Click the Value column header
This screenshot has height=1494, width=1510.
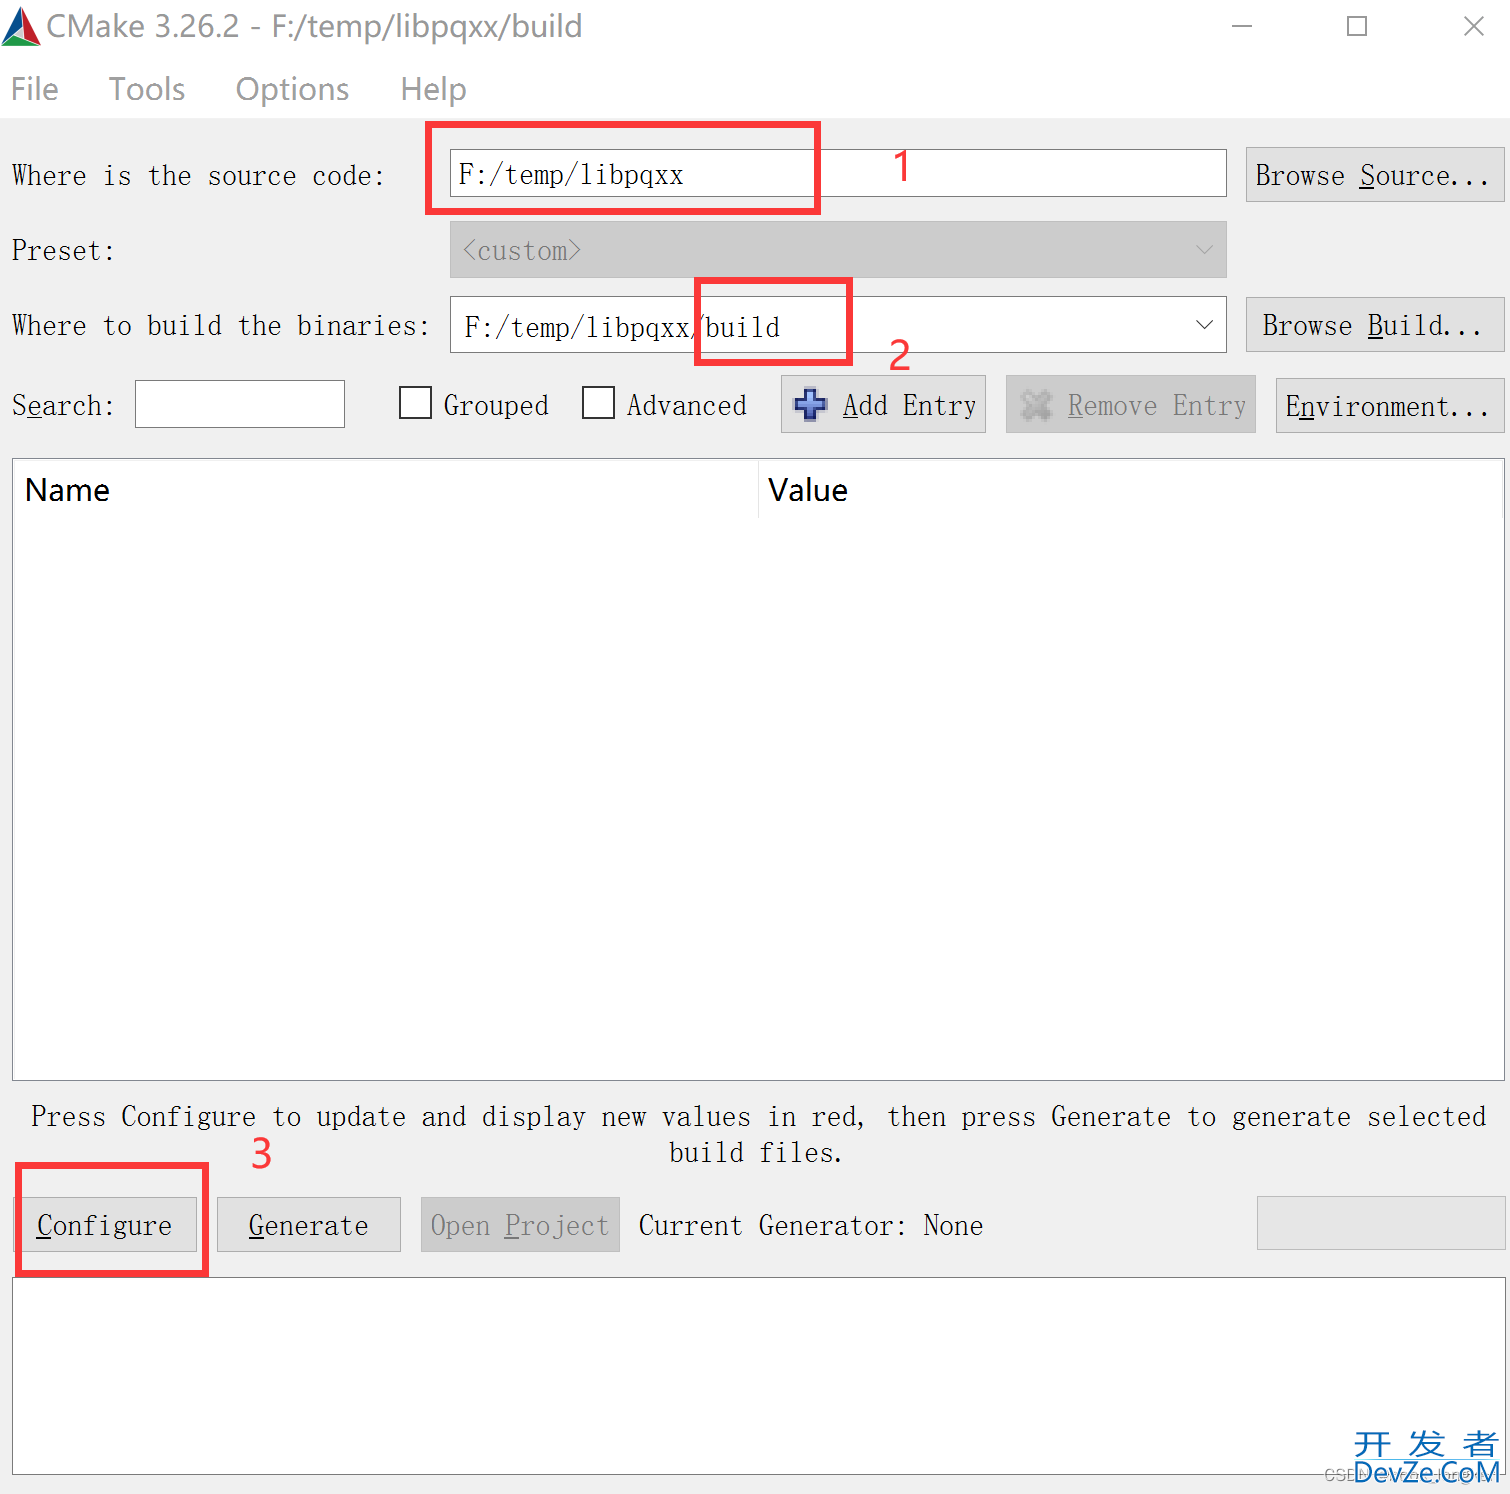1130,490
